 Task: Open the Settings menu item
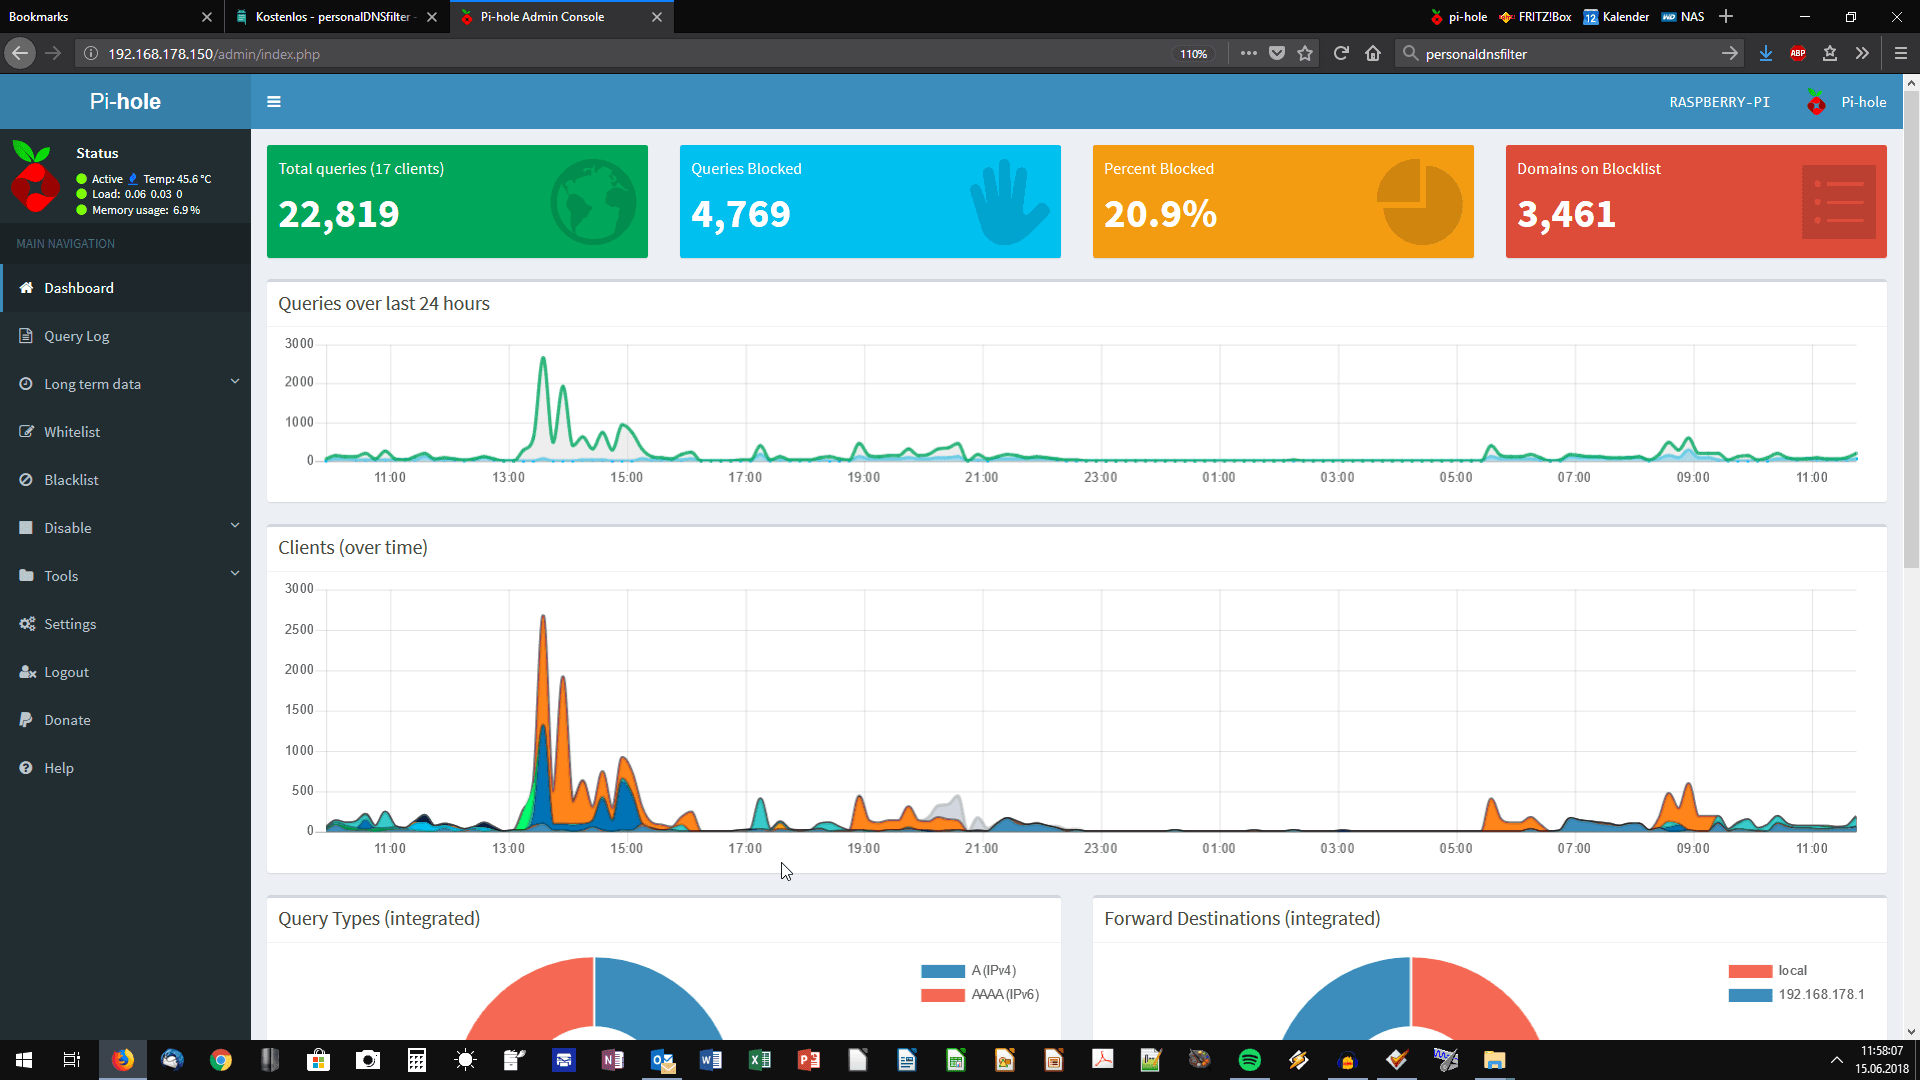point(125,624)
